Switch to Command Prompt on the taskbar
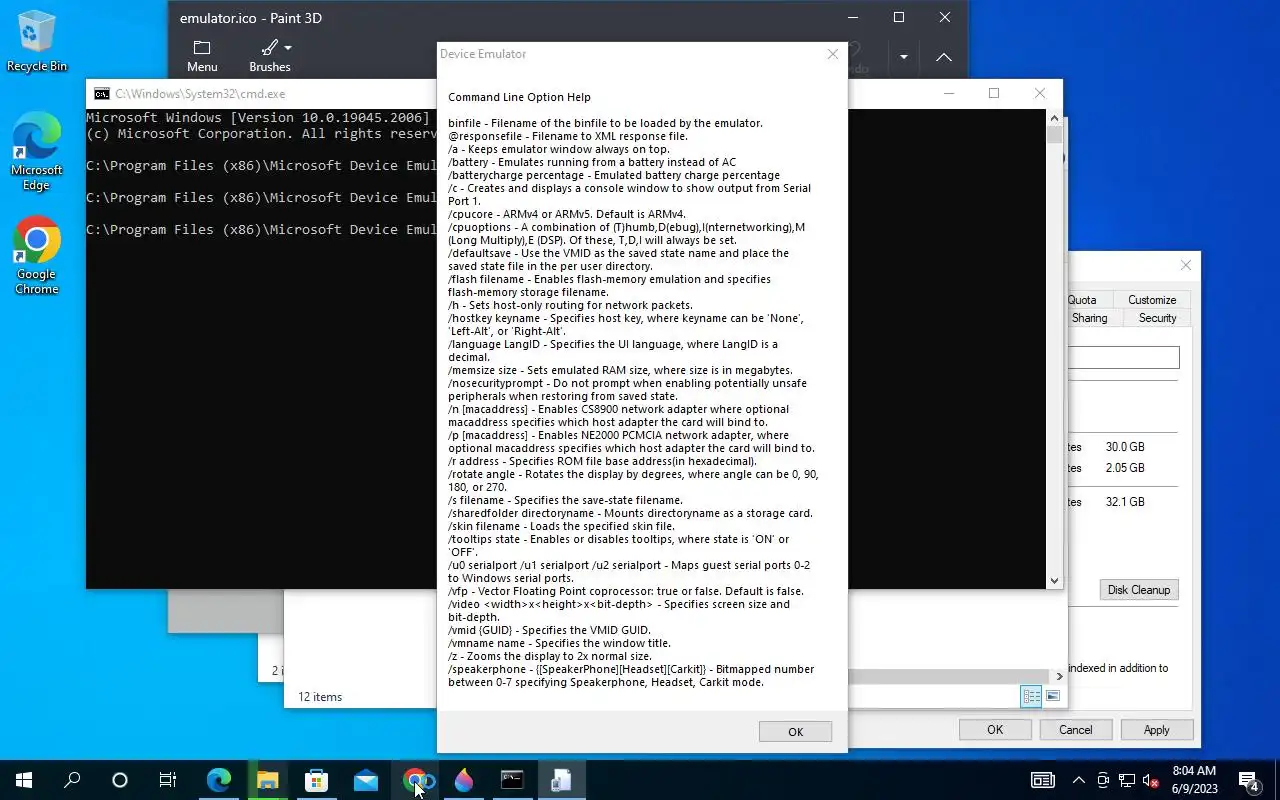 (x=512, y=780)
